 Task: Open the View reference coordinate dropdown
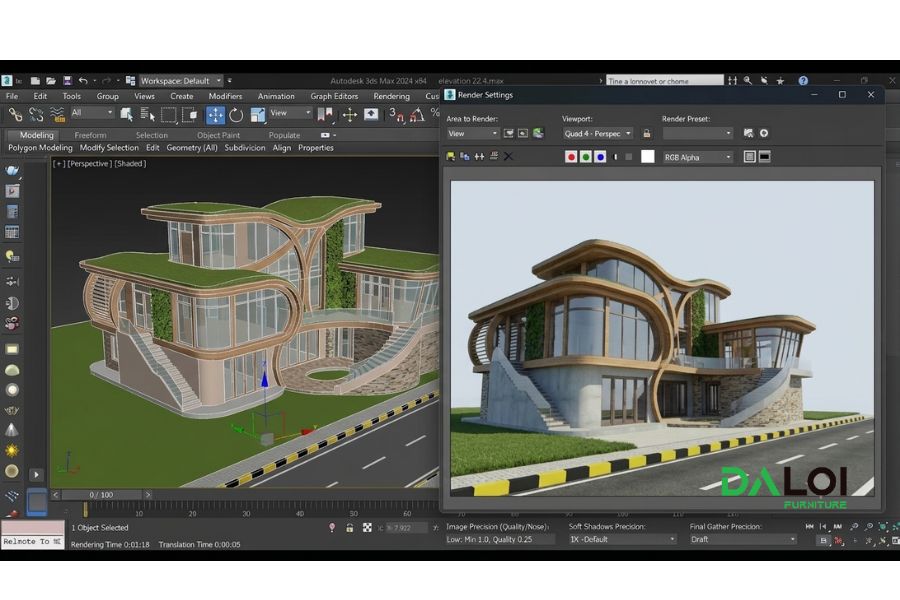pos(290,113)
